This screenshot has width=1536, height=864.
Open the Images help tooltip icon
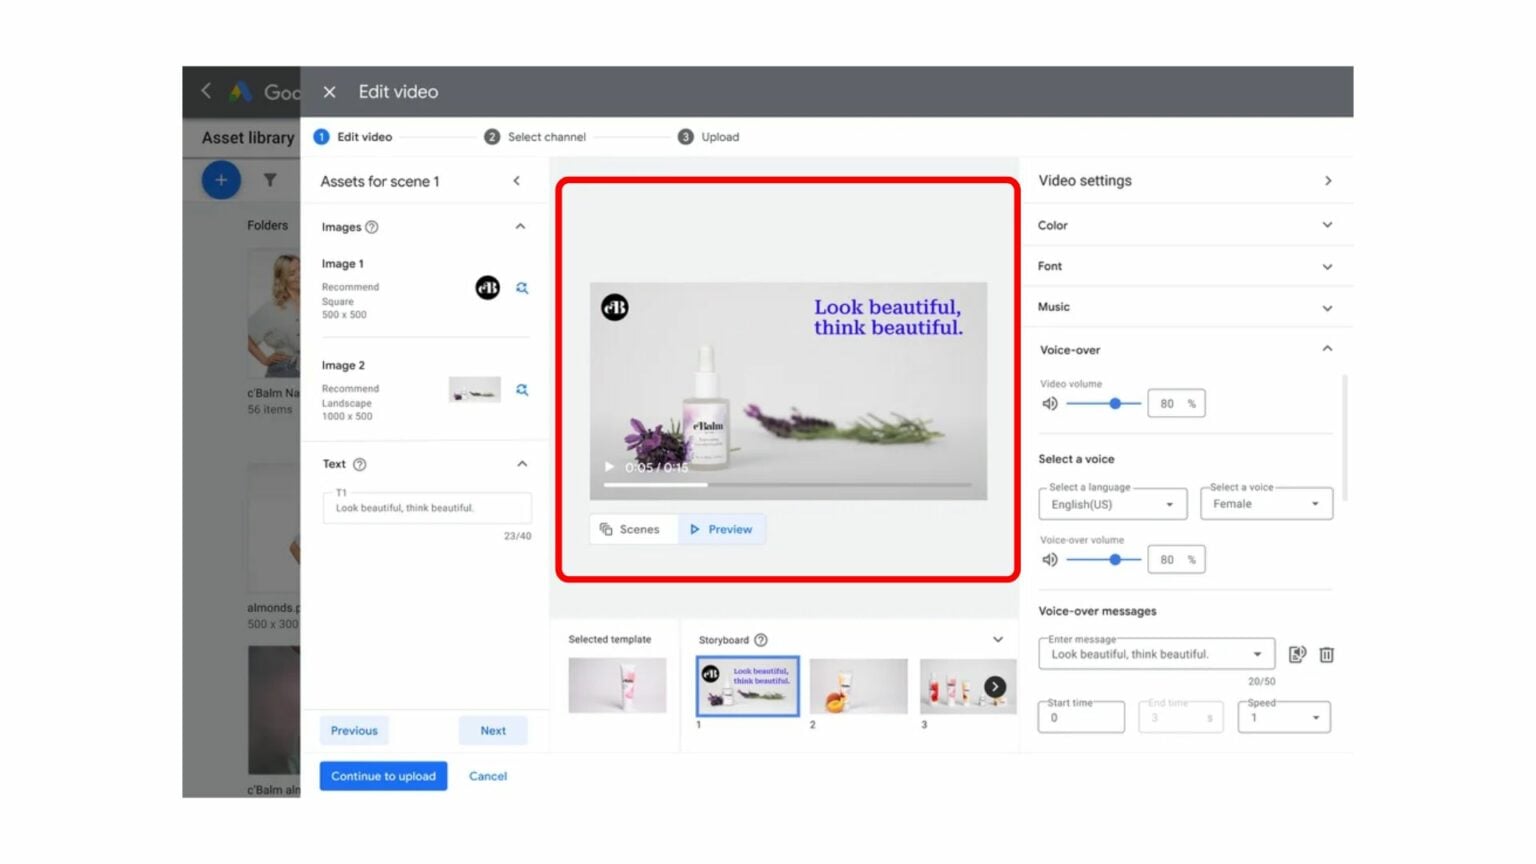coord(372,227)
